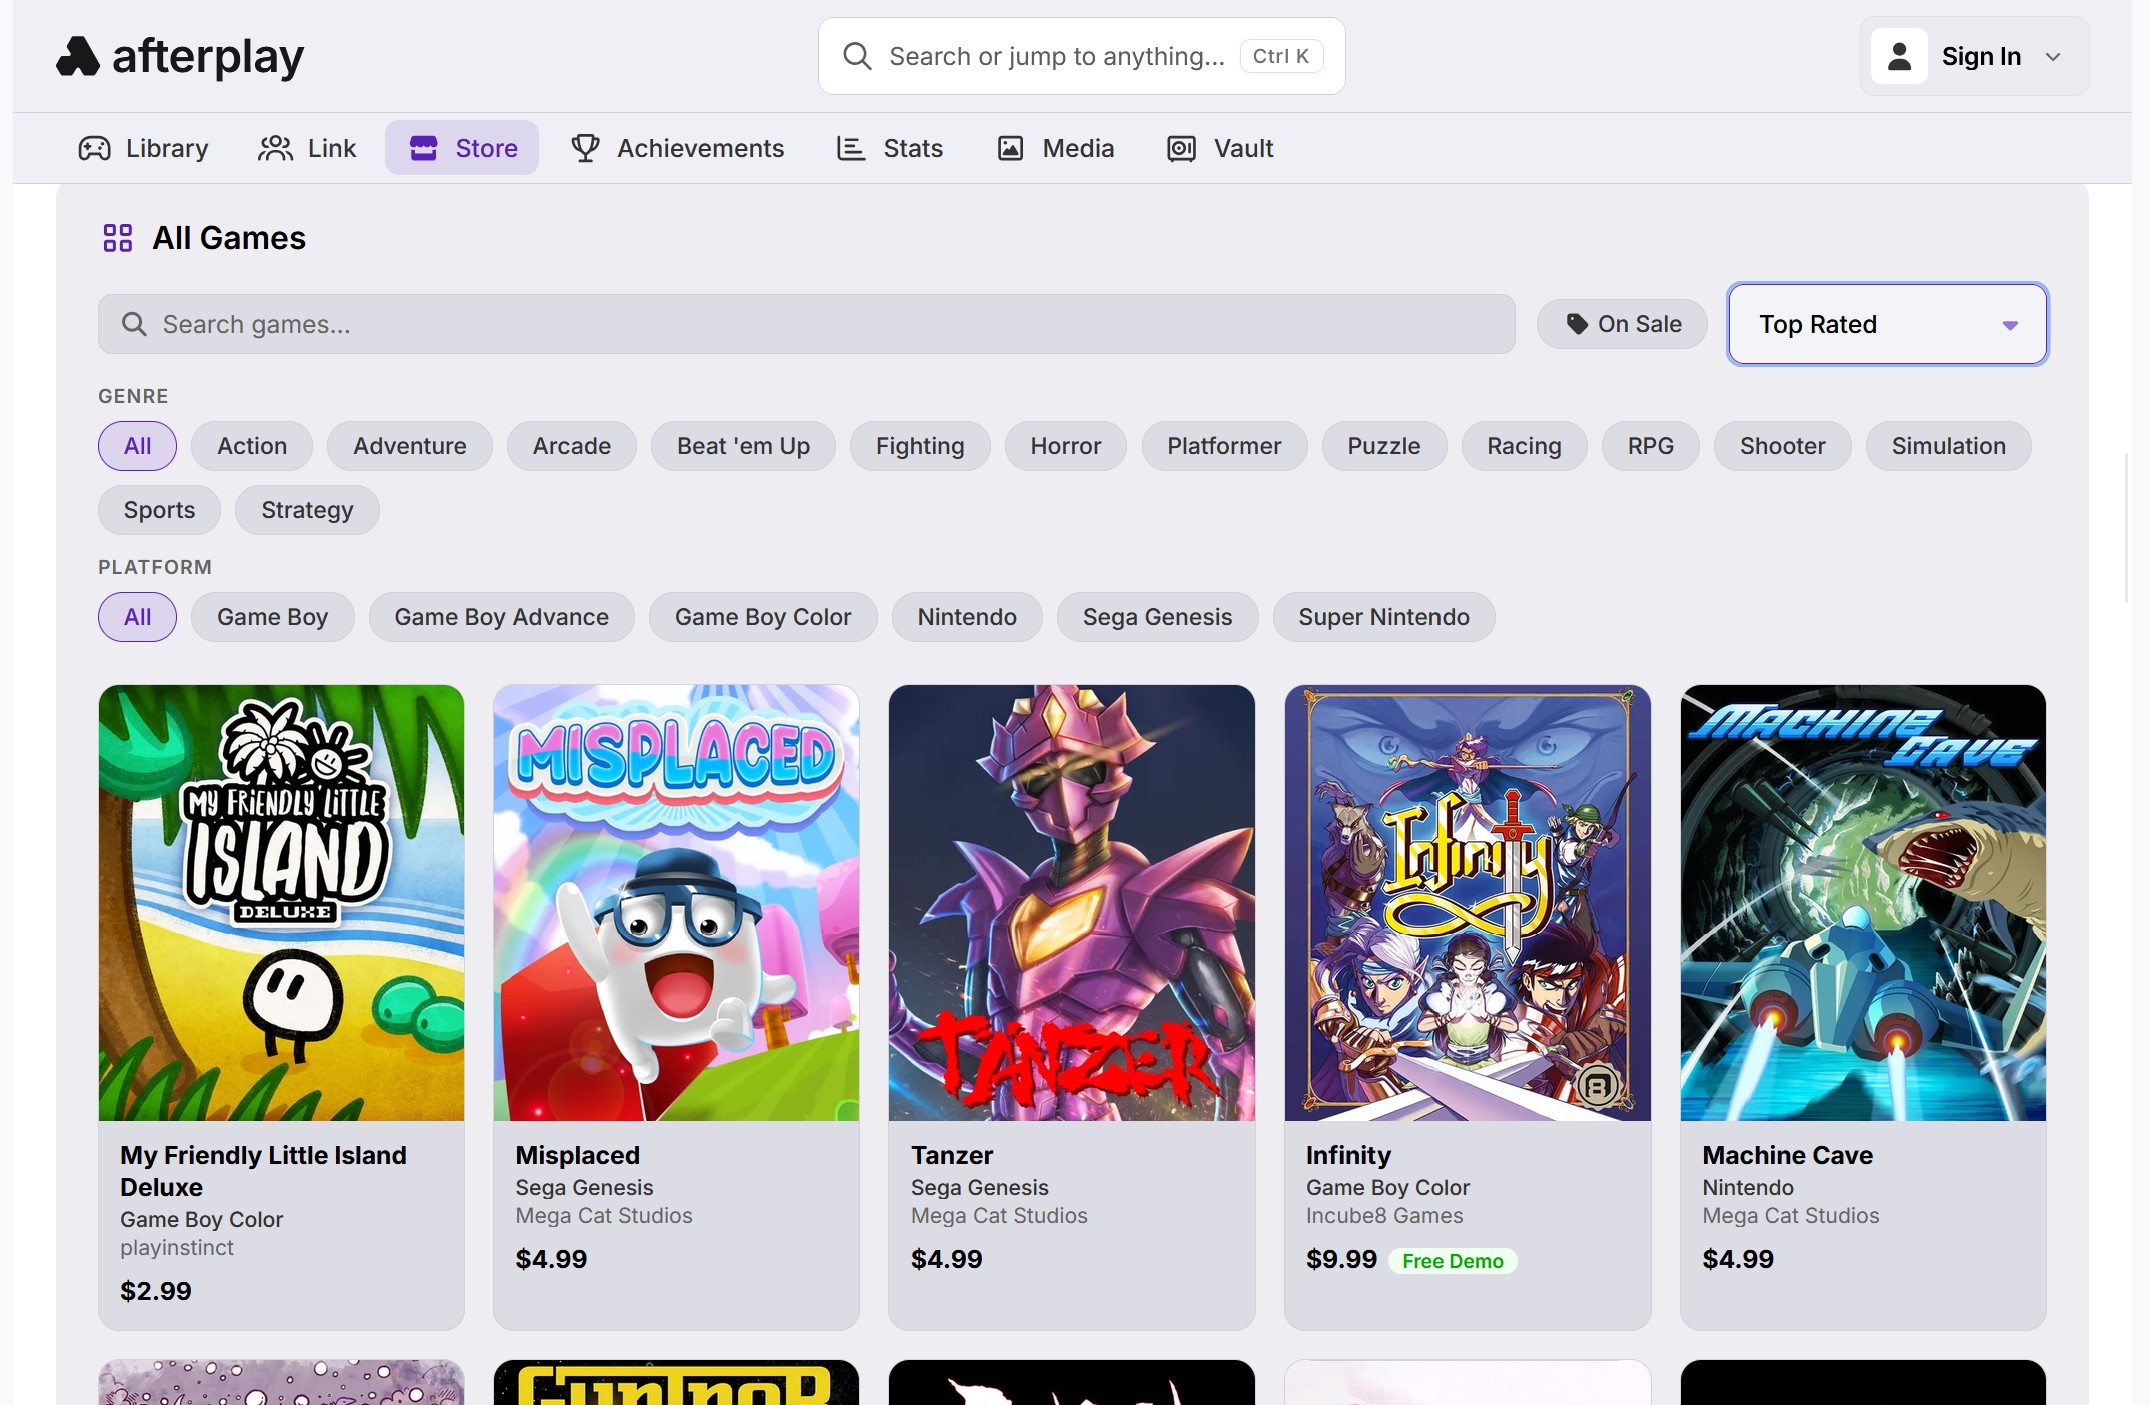Filter by Adventure genre
Image resolution: width=2150 pixels, height=1405 pixels.
tap(410, 446)
